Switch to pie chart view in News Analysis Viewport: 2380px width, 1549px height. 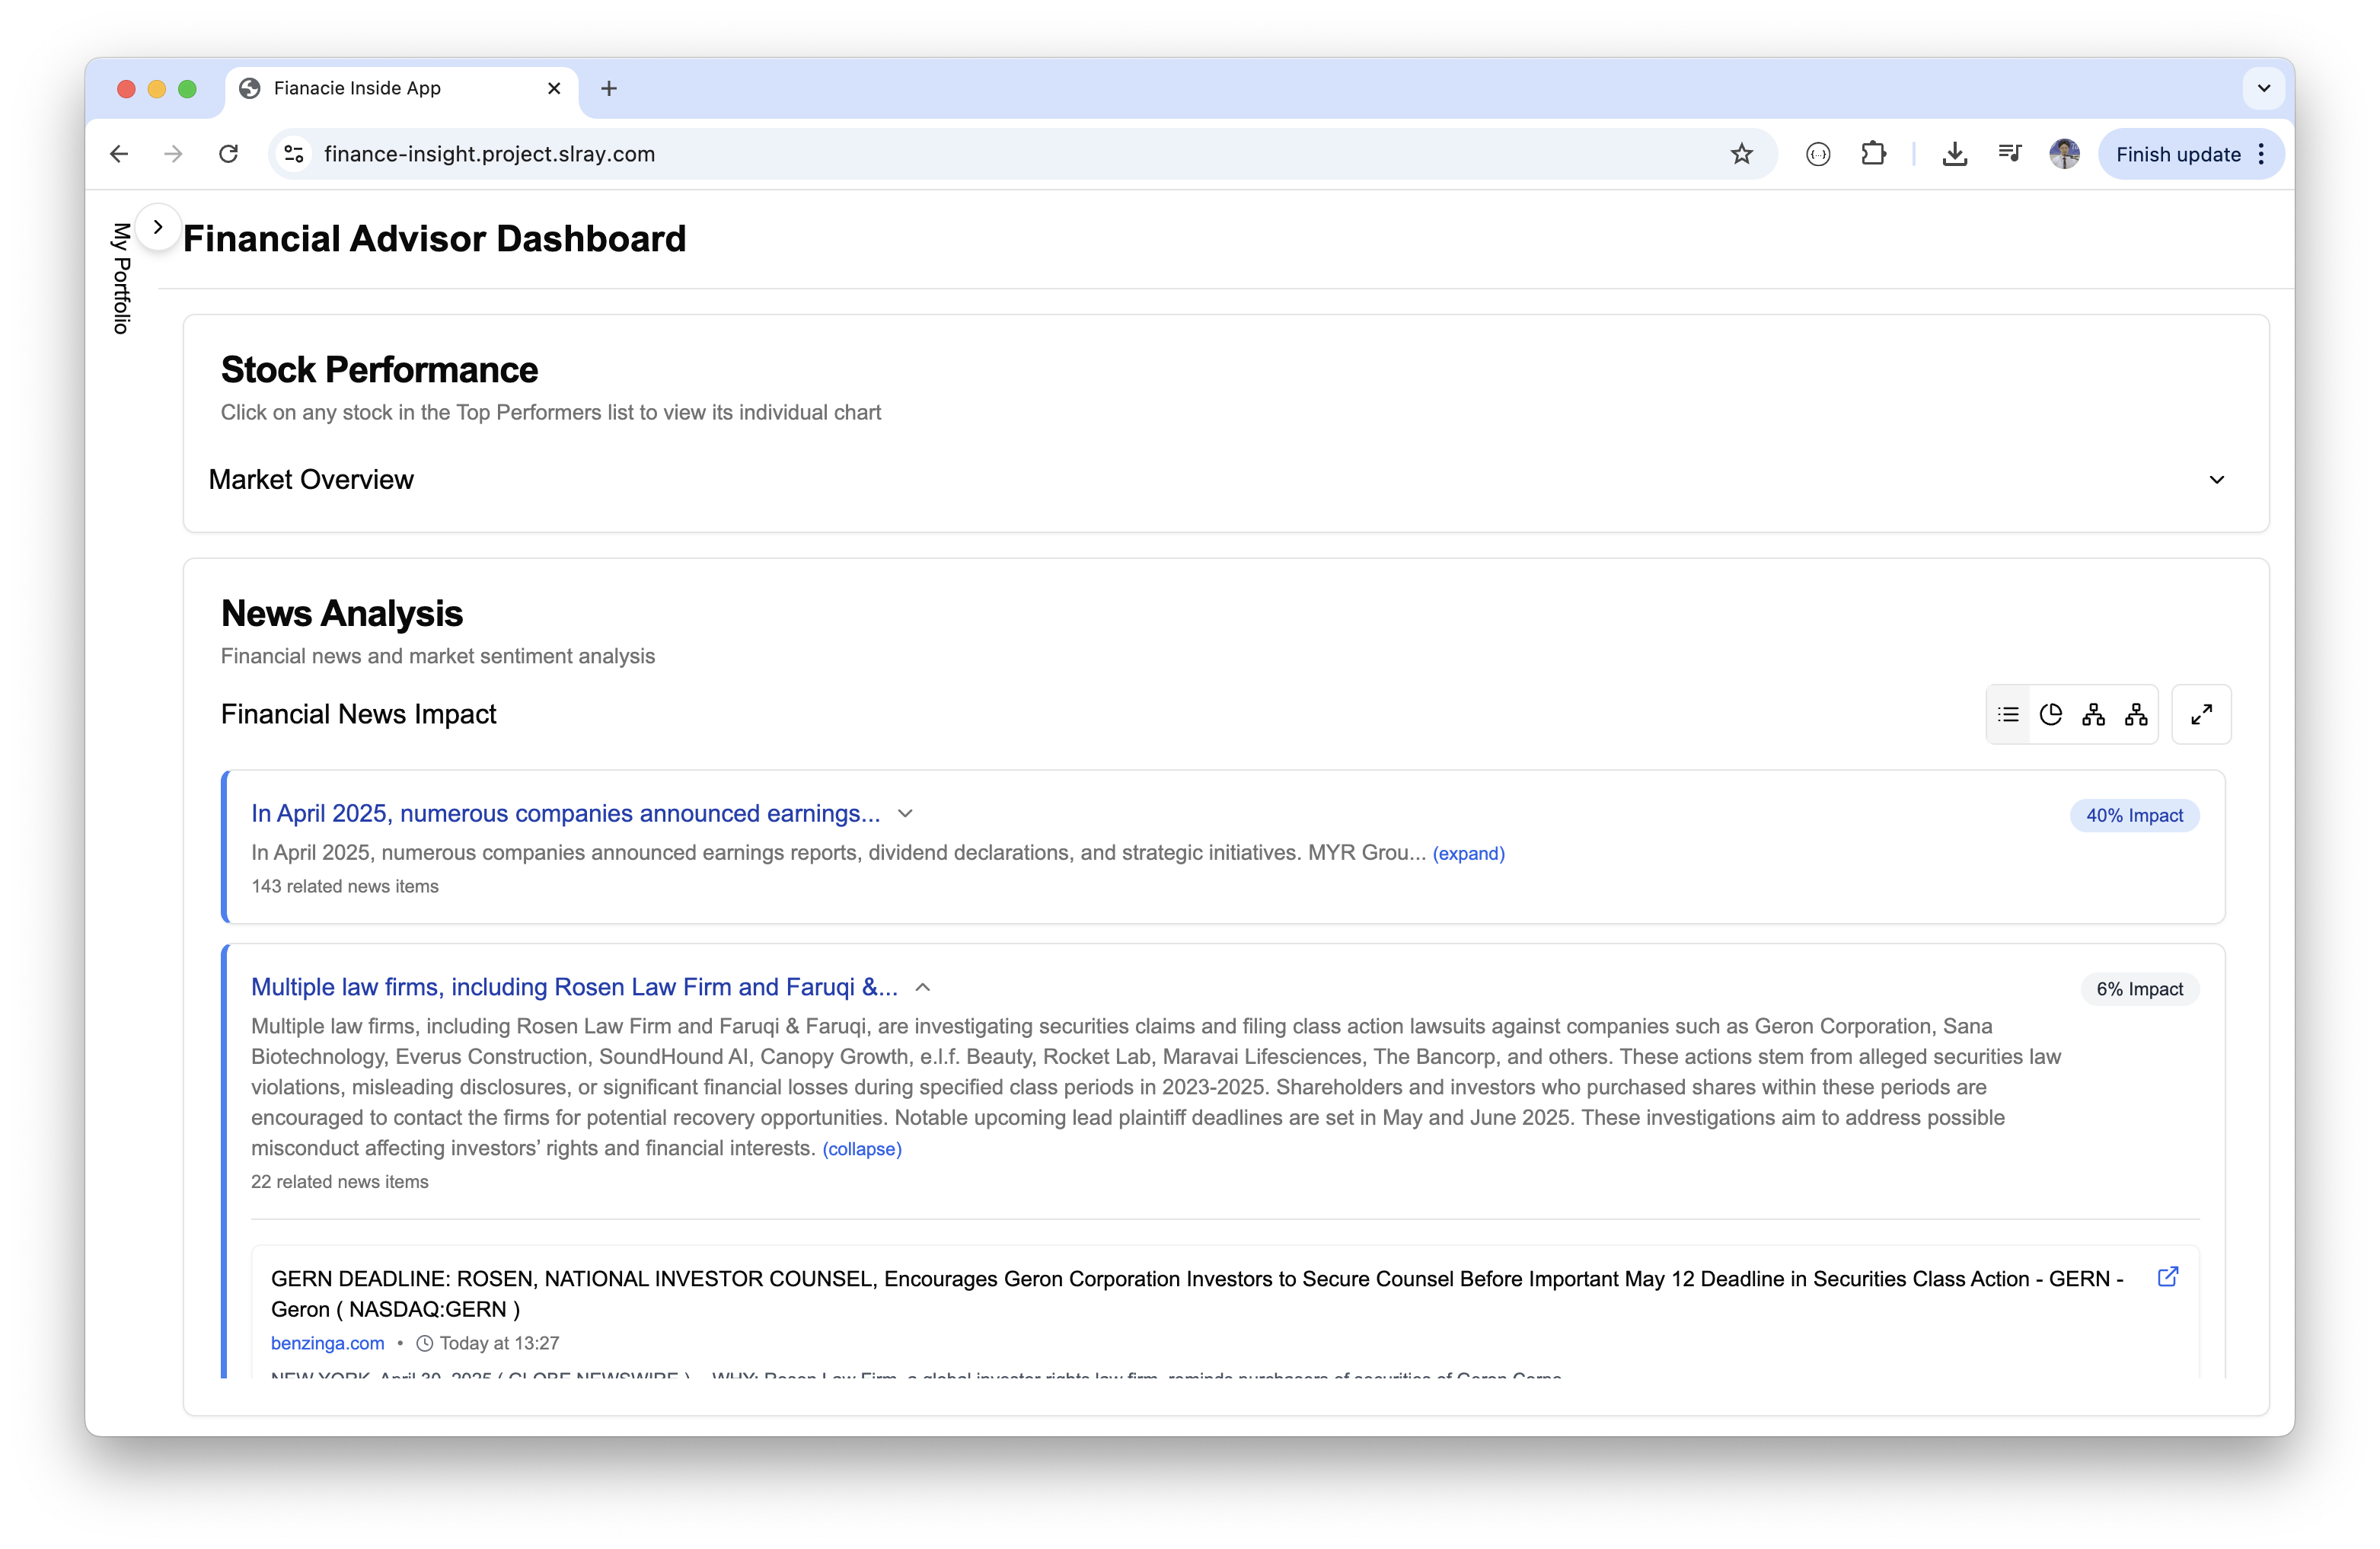[x=2051, y=714]
